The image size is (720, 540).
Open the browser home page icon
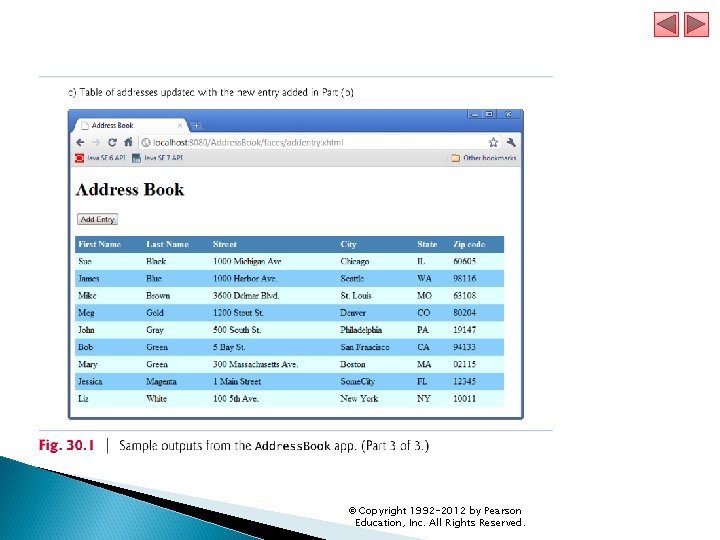(x=128, y=142)
